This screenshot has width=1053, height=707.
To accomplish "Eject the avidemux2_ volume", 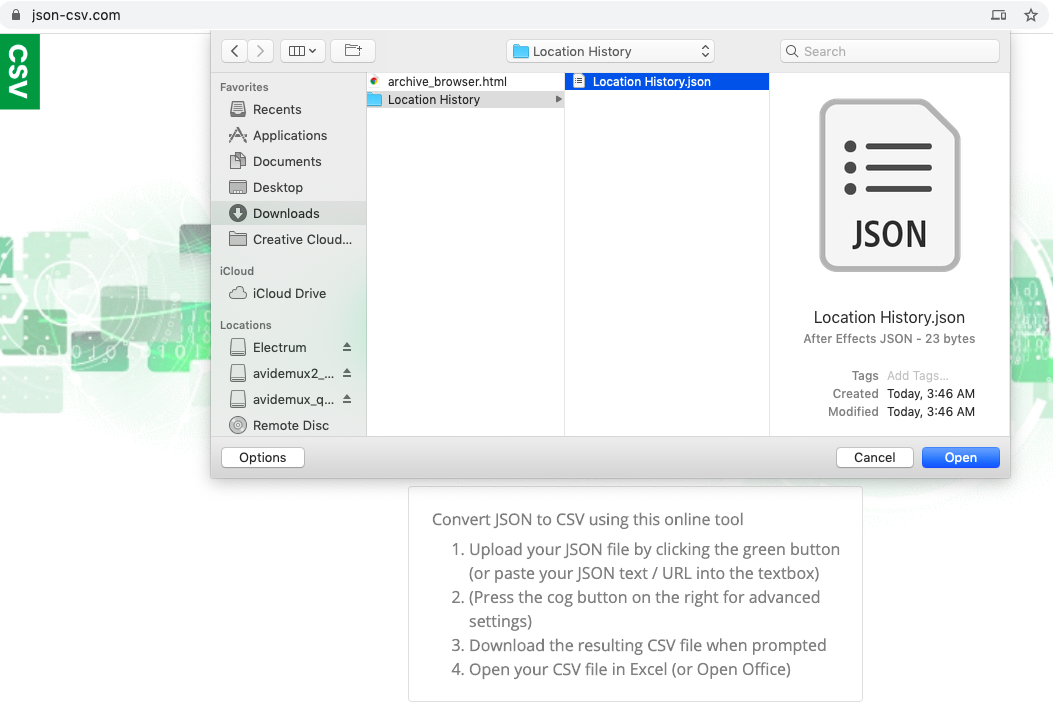I will (x=347, y=373).
